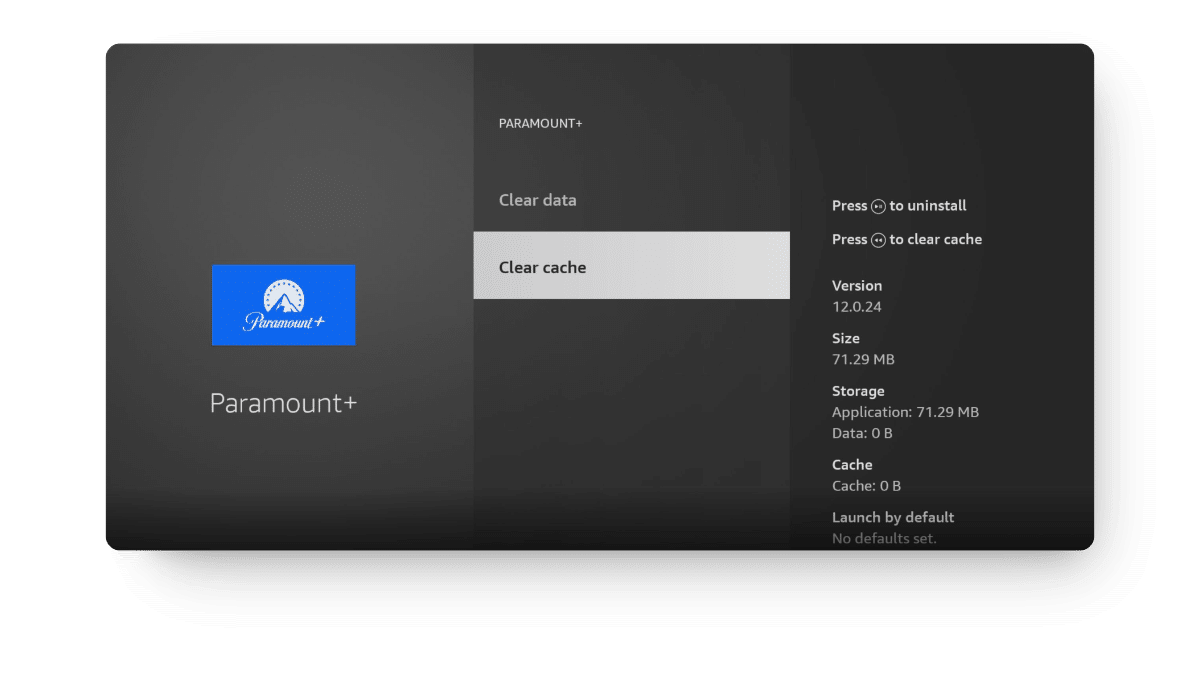This screenshot has height=675, width=1200.
Task: Click the icon inside the uninstall instruction
Action: tap(877, 206)
